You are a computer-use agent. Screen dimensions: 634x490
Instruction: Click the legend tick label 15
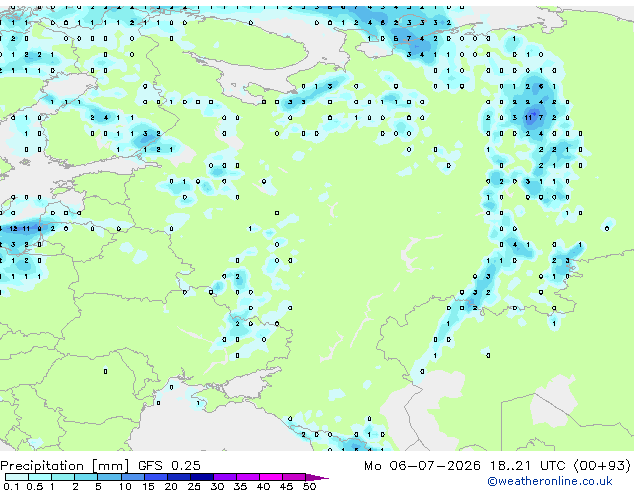(x=148, y=486)
